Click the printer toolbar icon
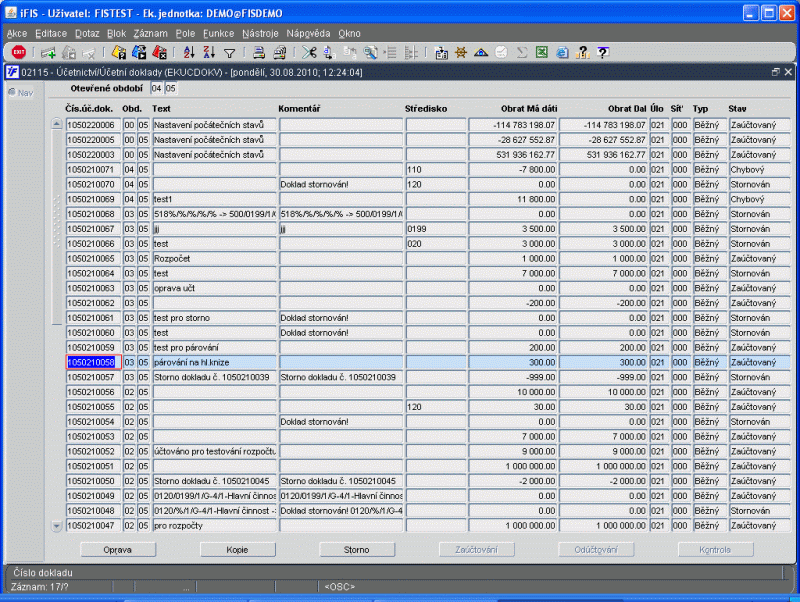The width and height of the screenshot is (800, 602). click(258, 52)
